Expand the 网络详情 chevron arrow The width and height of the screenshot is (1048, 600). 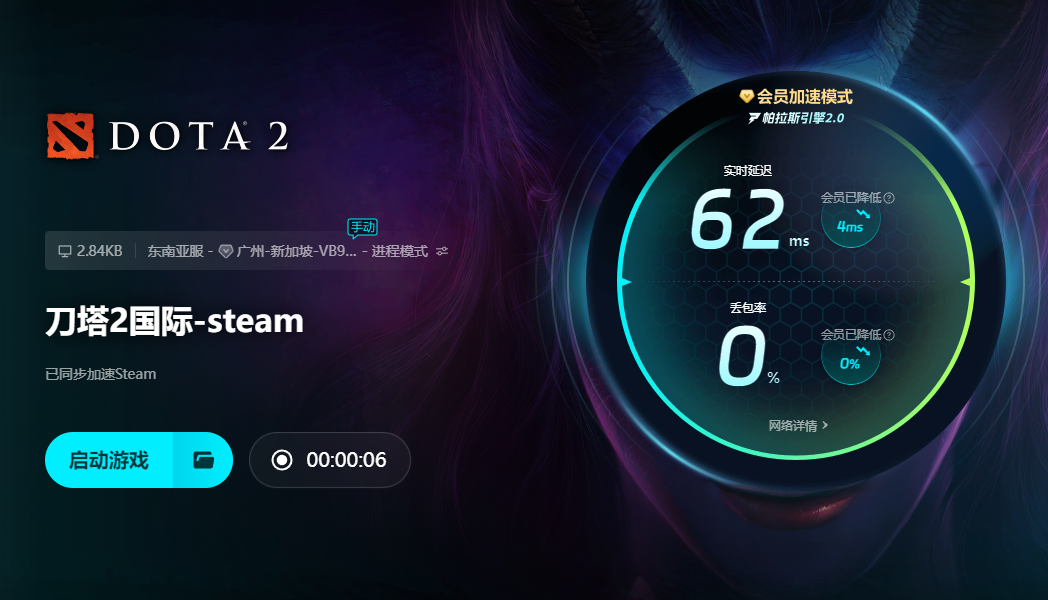pyautogui.click(x=825, y=425)
